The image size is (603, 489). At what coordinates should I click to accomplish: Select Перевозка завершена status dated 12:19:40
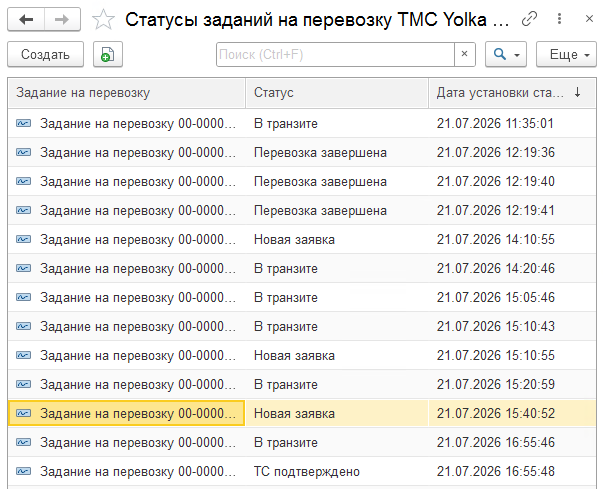pyautogui.click(x=320, y=181)
